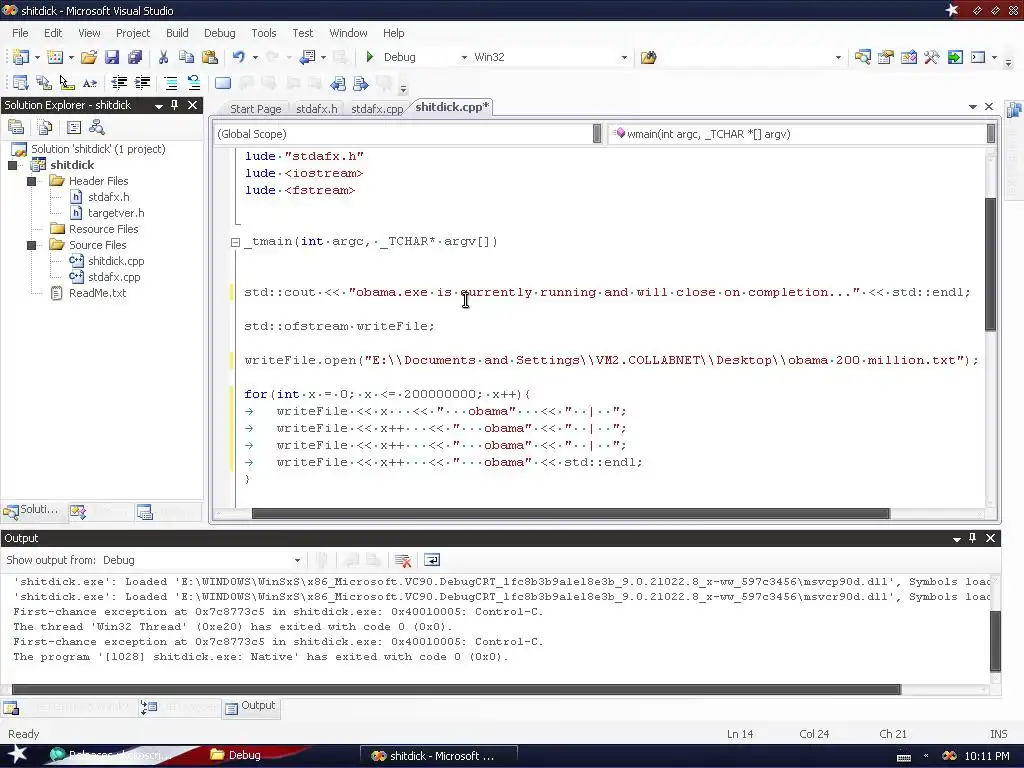Image resolution: width=1024 pixels, height=768 pixels.
Task: Uncomment the selected lines icon
Action: tap(194, 83)
